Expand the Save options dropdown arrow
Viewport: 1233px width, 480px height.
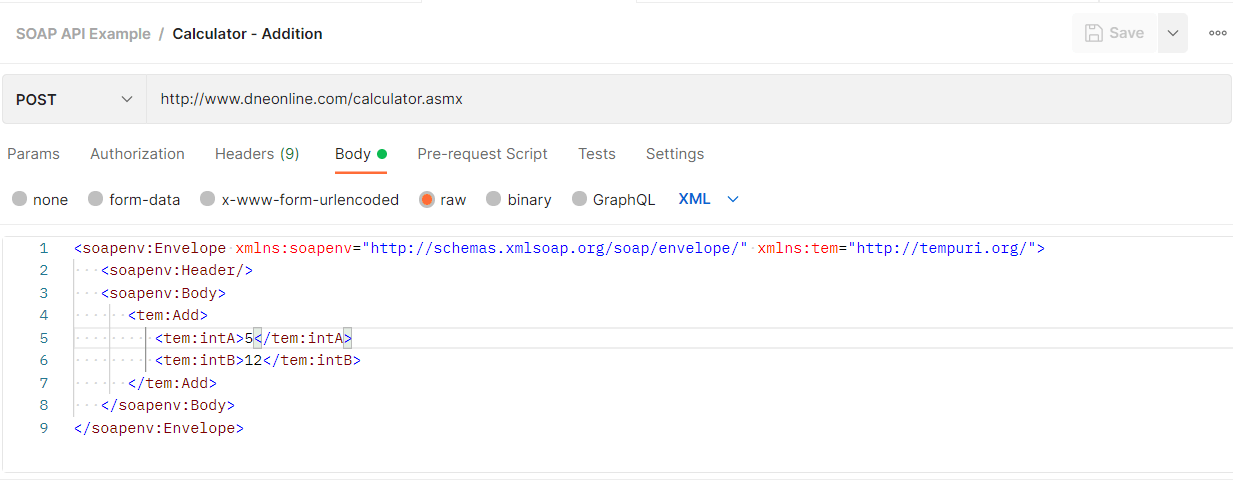[1173, 33]
